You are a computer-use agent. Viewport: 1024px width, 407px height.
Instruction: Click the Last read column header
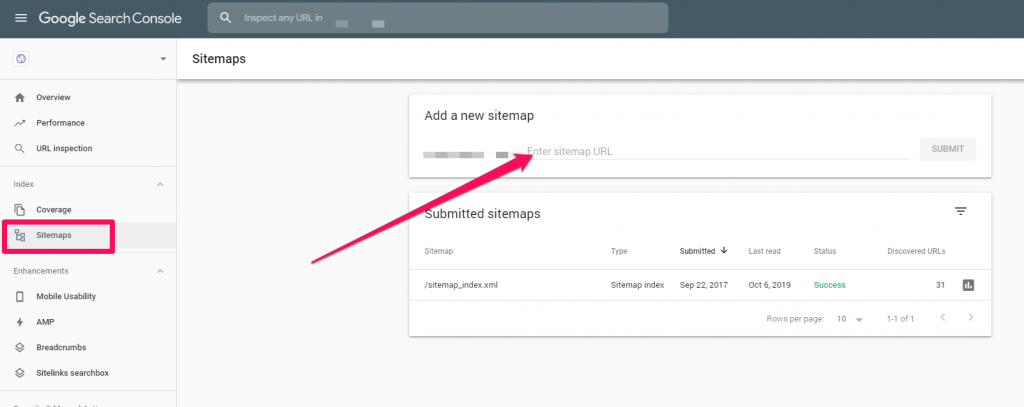(764, 251)
